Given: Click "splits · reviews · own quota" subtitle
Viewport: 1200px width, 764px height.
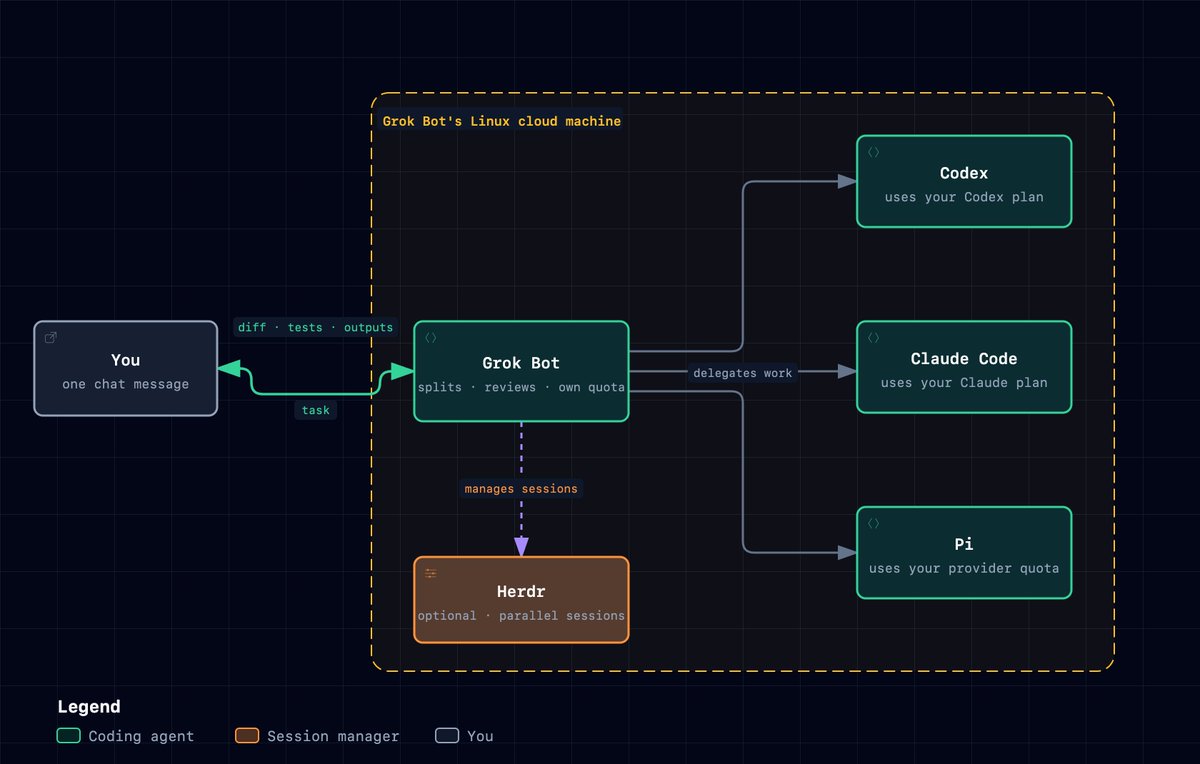Looking at the screenshot, I should point(521,387).
